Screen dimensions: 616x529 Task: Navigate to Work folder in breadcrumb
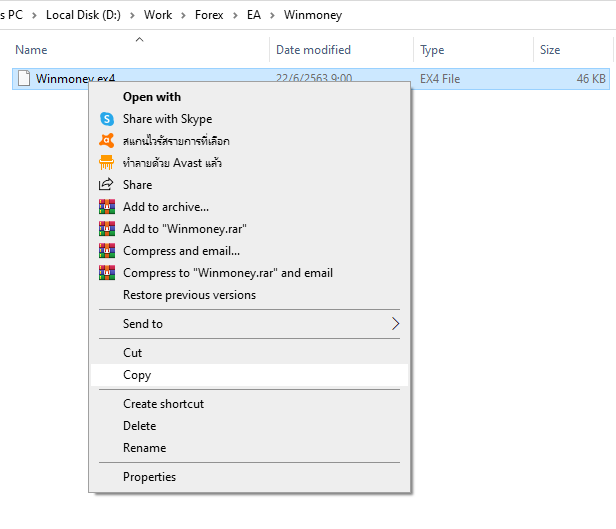pyautogui.click(x=158, y=15)
